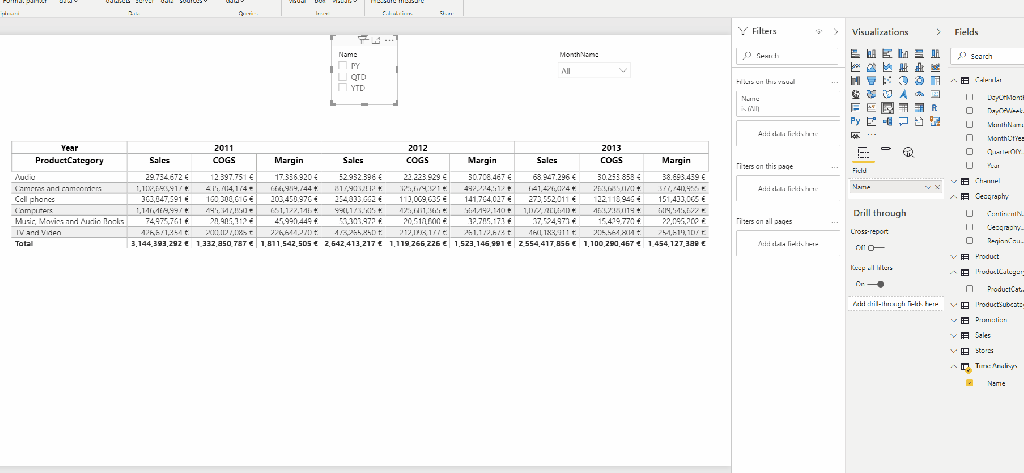
Task: Check the QTD slicer checkbox
Action: 342,76
